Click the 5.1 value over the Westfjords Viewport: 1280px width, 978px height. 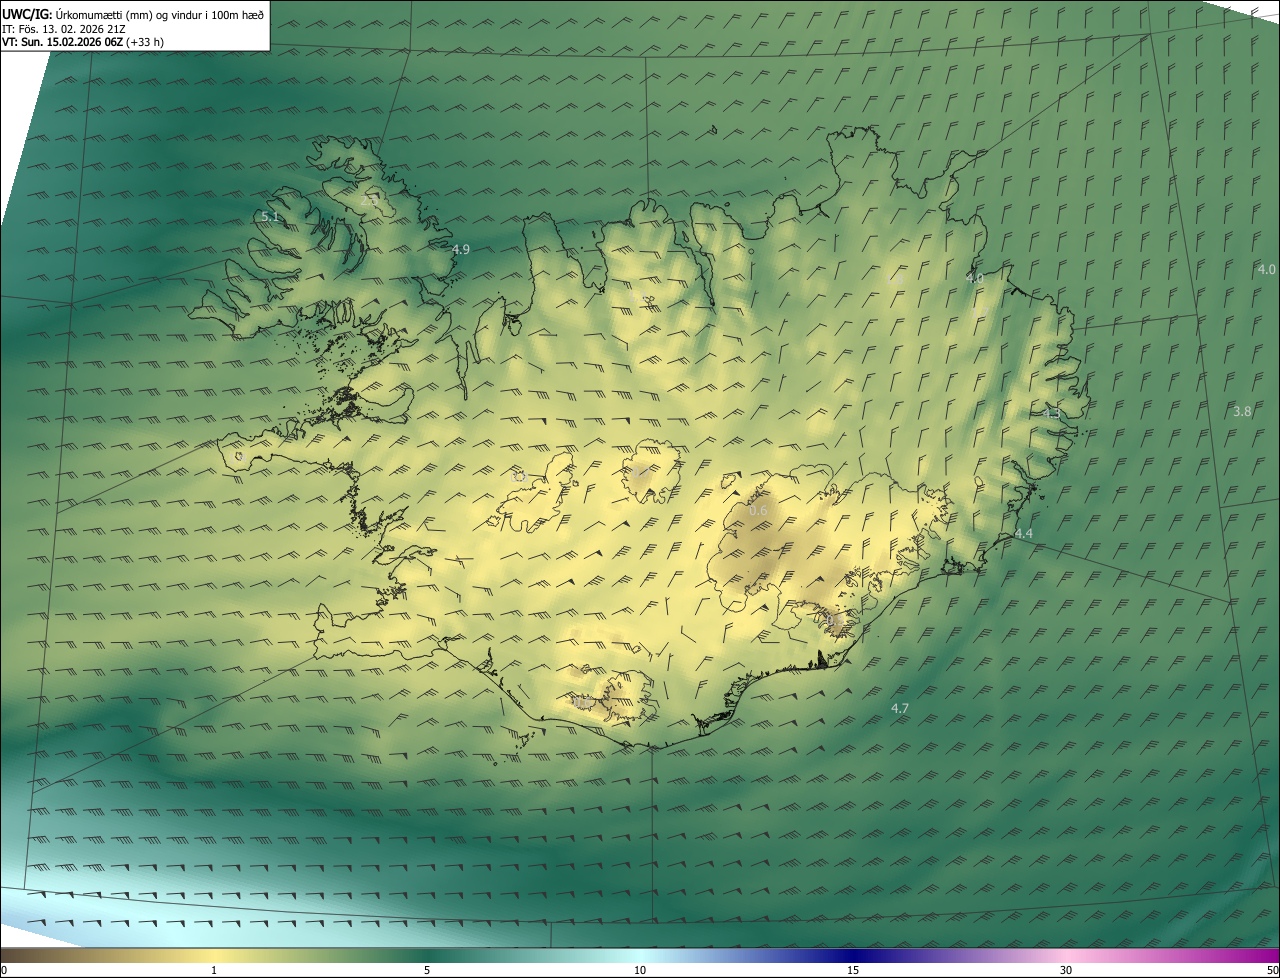tap(269, 216)
